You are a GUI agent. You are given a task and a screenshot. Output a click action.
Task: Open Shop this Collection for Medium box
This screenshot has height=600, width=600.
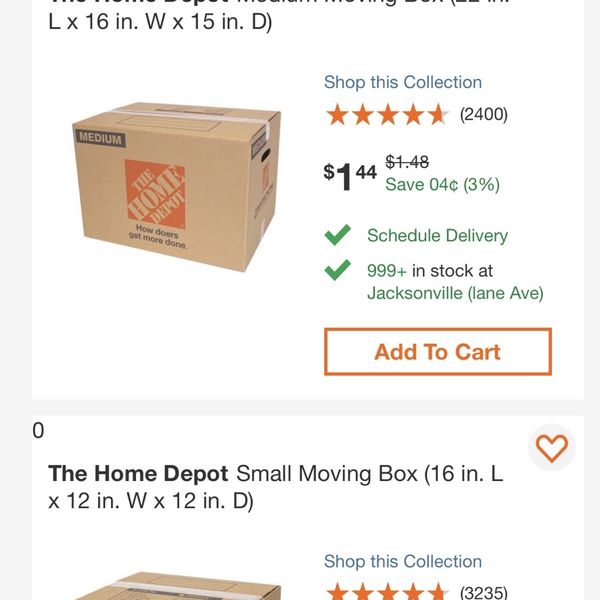[403, 82]
